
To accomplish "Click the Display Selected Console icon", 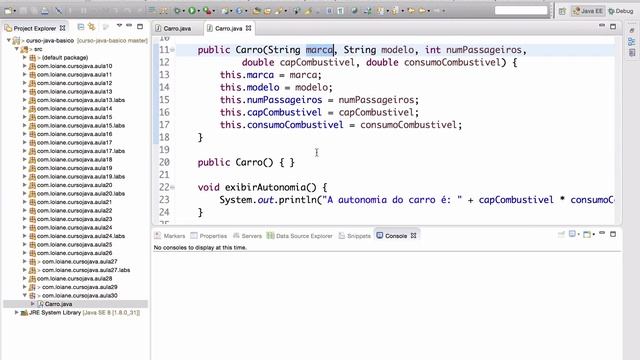I will tap(573, 234).
